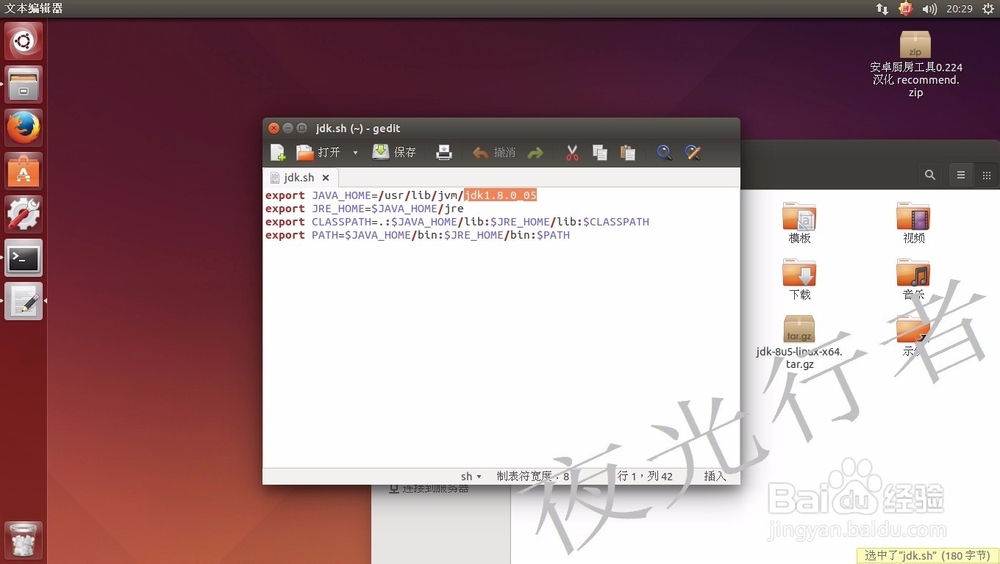Copy the selected text
The image size is (1000, 564).
(599, 152)
